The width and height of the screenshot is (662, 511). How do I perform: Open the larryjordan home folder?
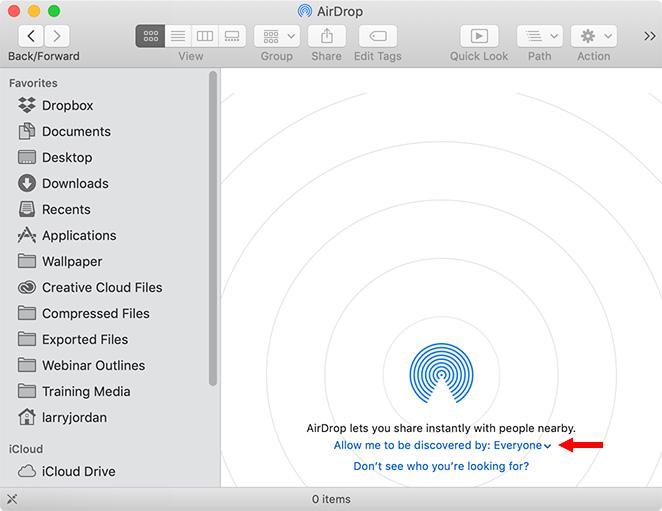pyautogui.click(x=62, y=417)
